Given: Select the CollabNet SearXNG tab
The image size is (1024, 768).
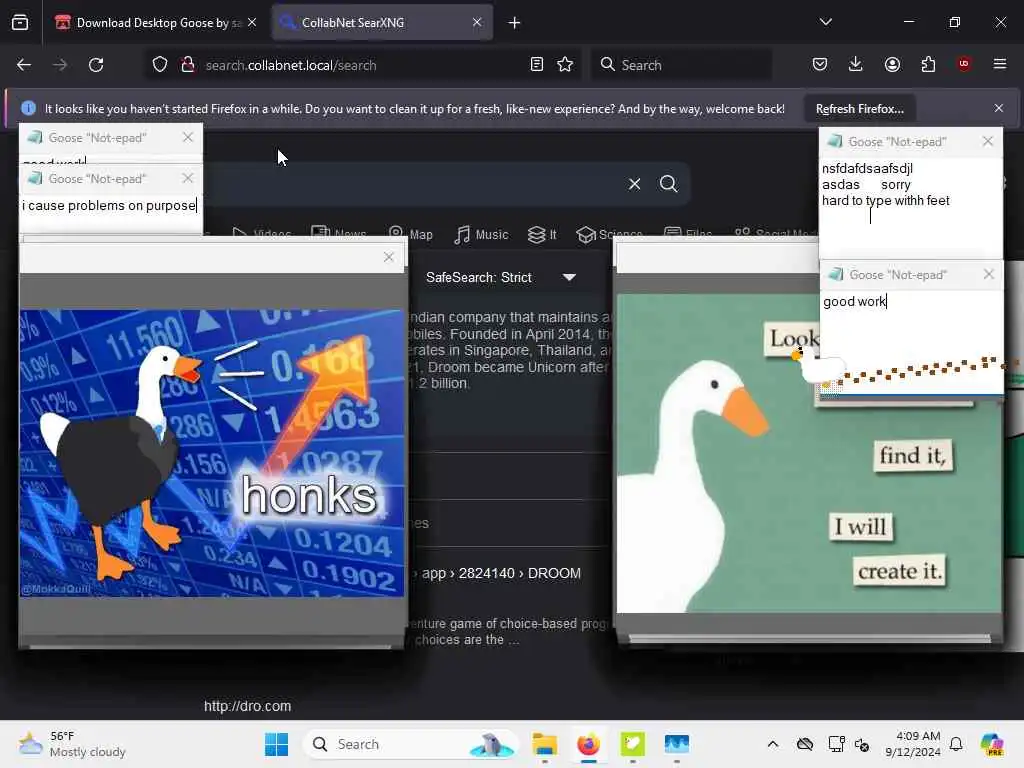Looking at the screenshot, I should 382,23.
